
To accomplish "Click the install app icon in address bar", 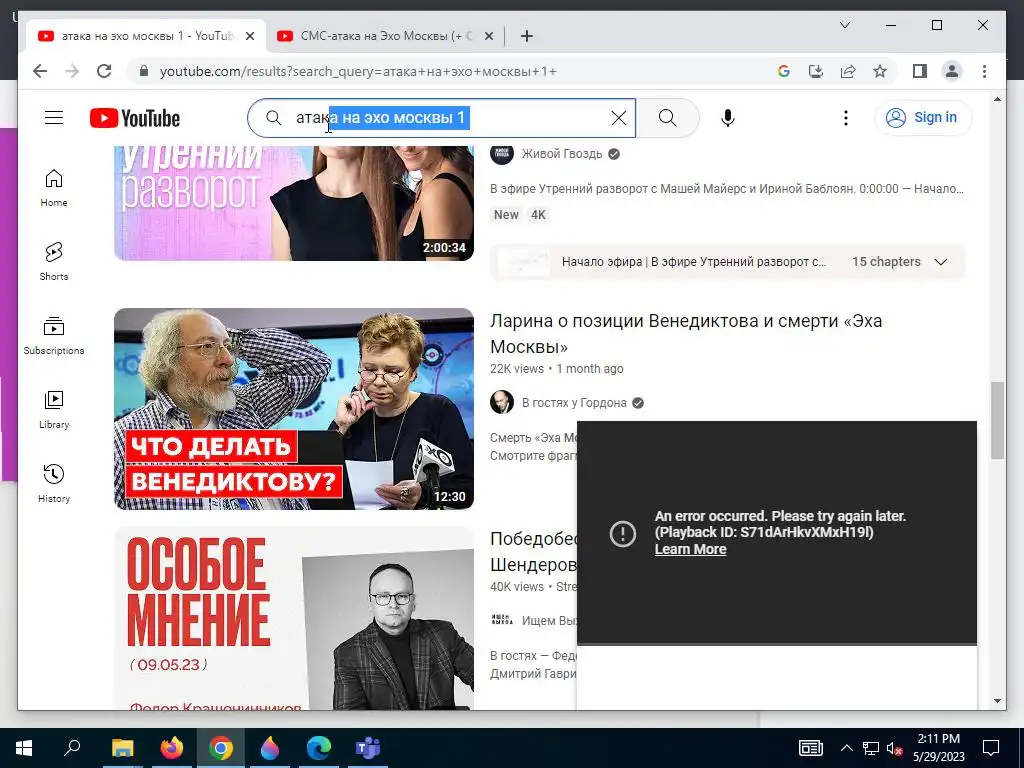I will (x=816, y=71).
